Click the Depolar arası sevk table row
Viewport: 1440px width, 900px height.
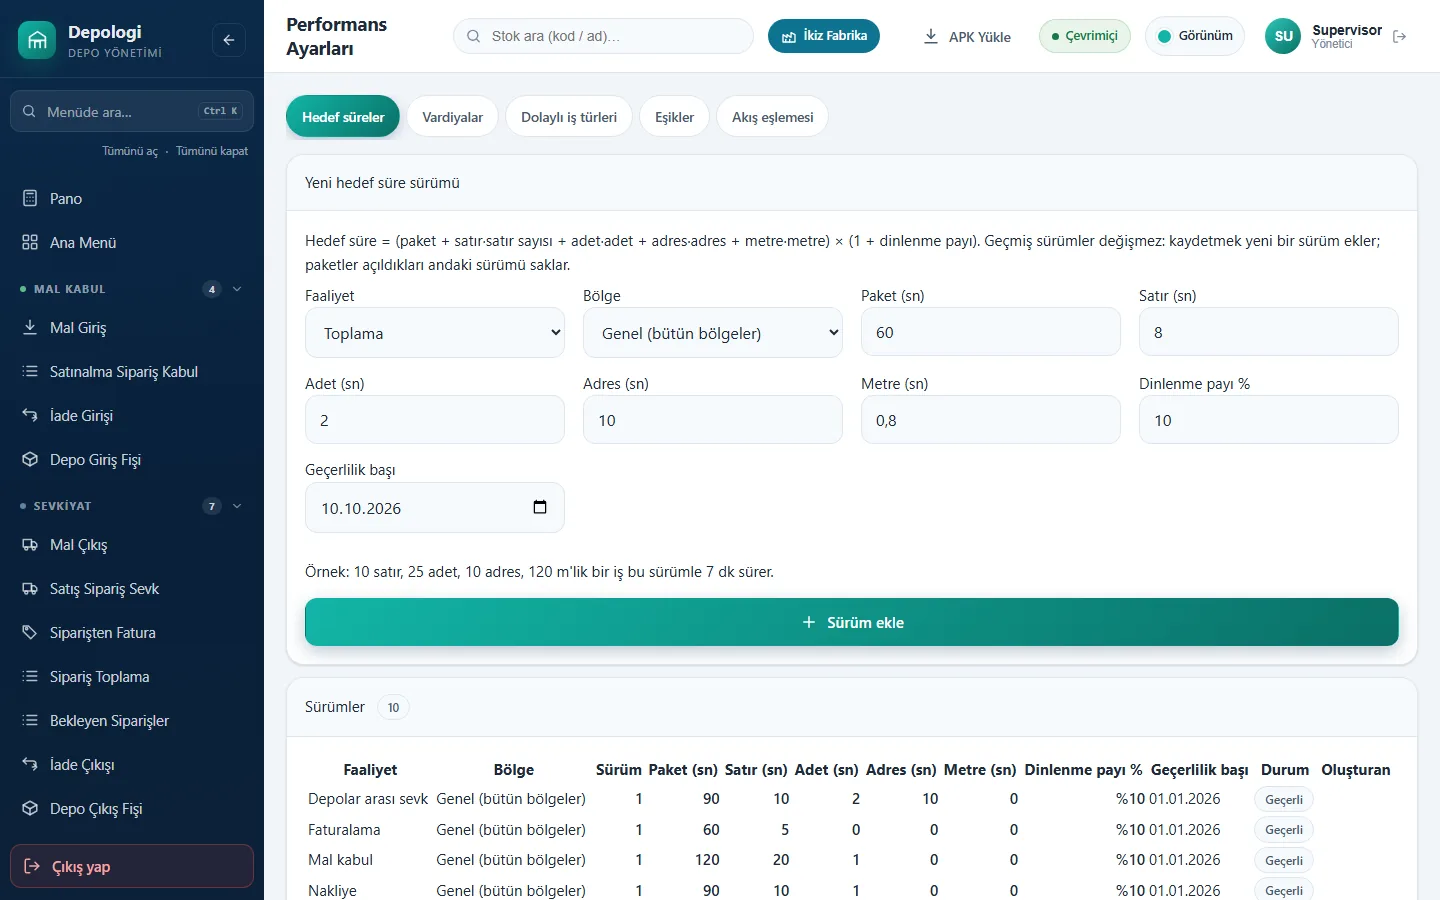[x=852, y=799]
